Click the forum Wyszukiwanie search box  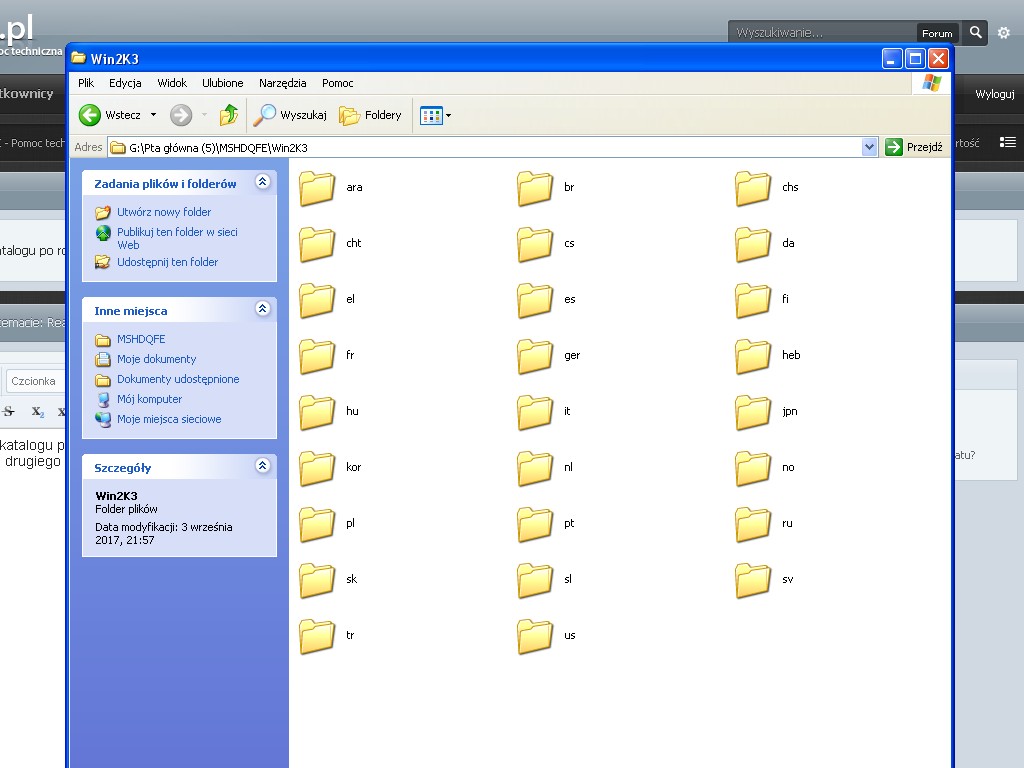click(x=822, y=33)
